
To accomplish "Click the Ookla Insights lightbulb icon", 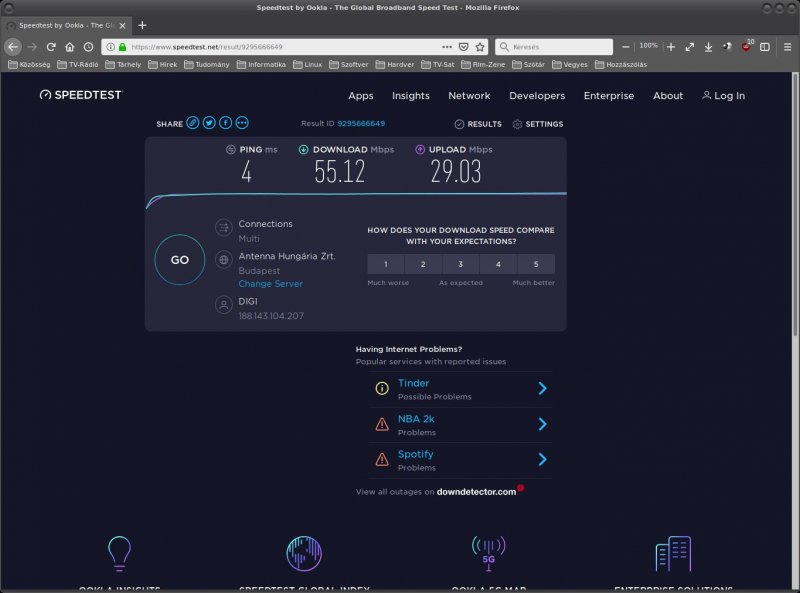I will (x=119, y=553).
